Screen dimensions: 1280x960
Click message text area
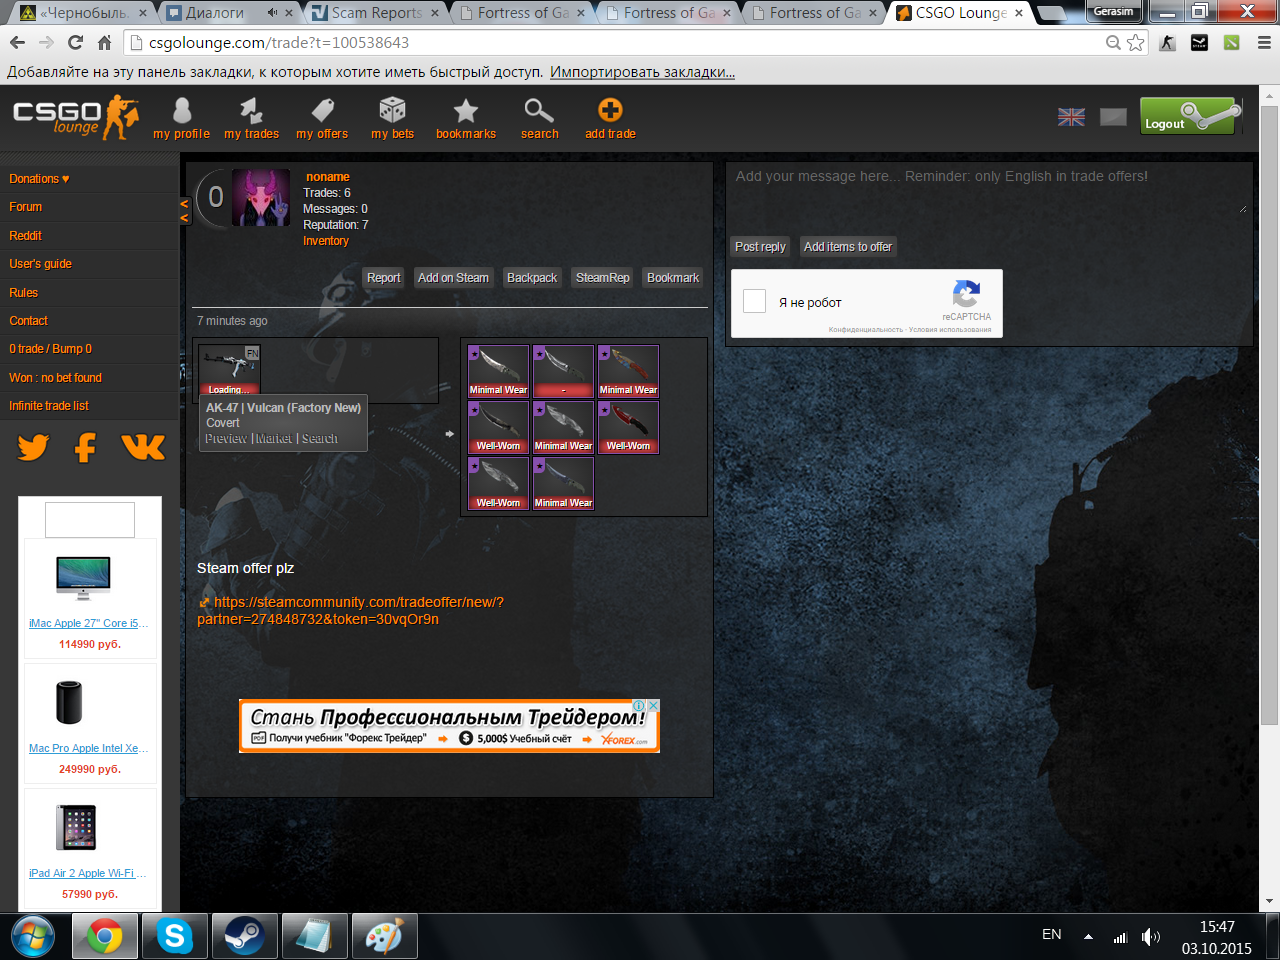[x=990, y=190]
